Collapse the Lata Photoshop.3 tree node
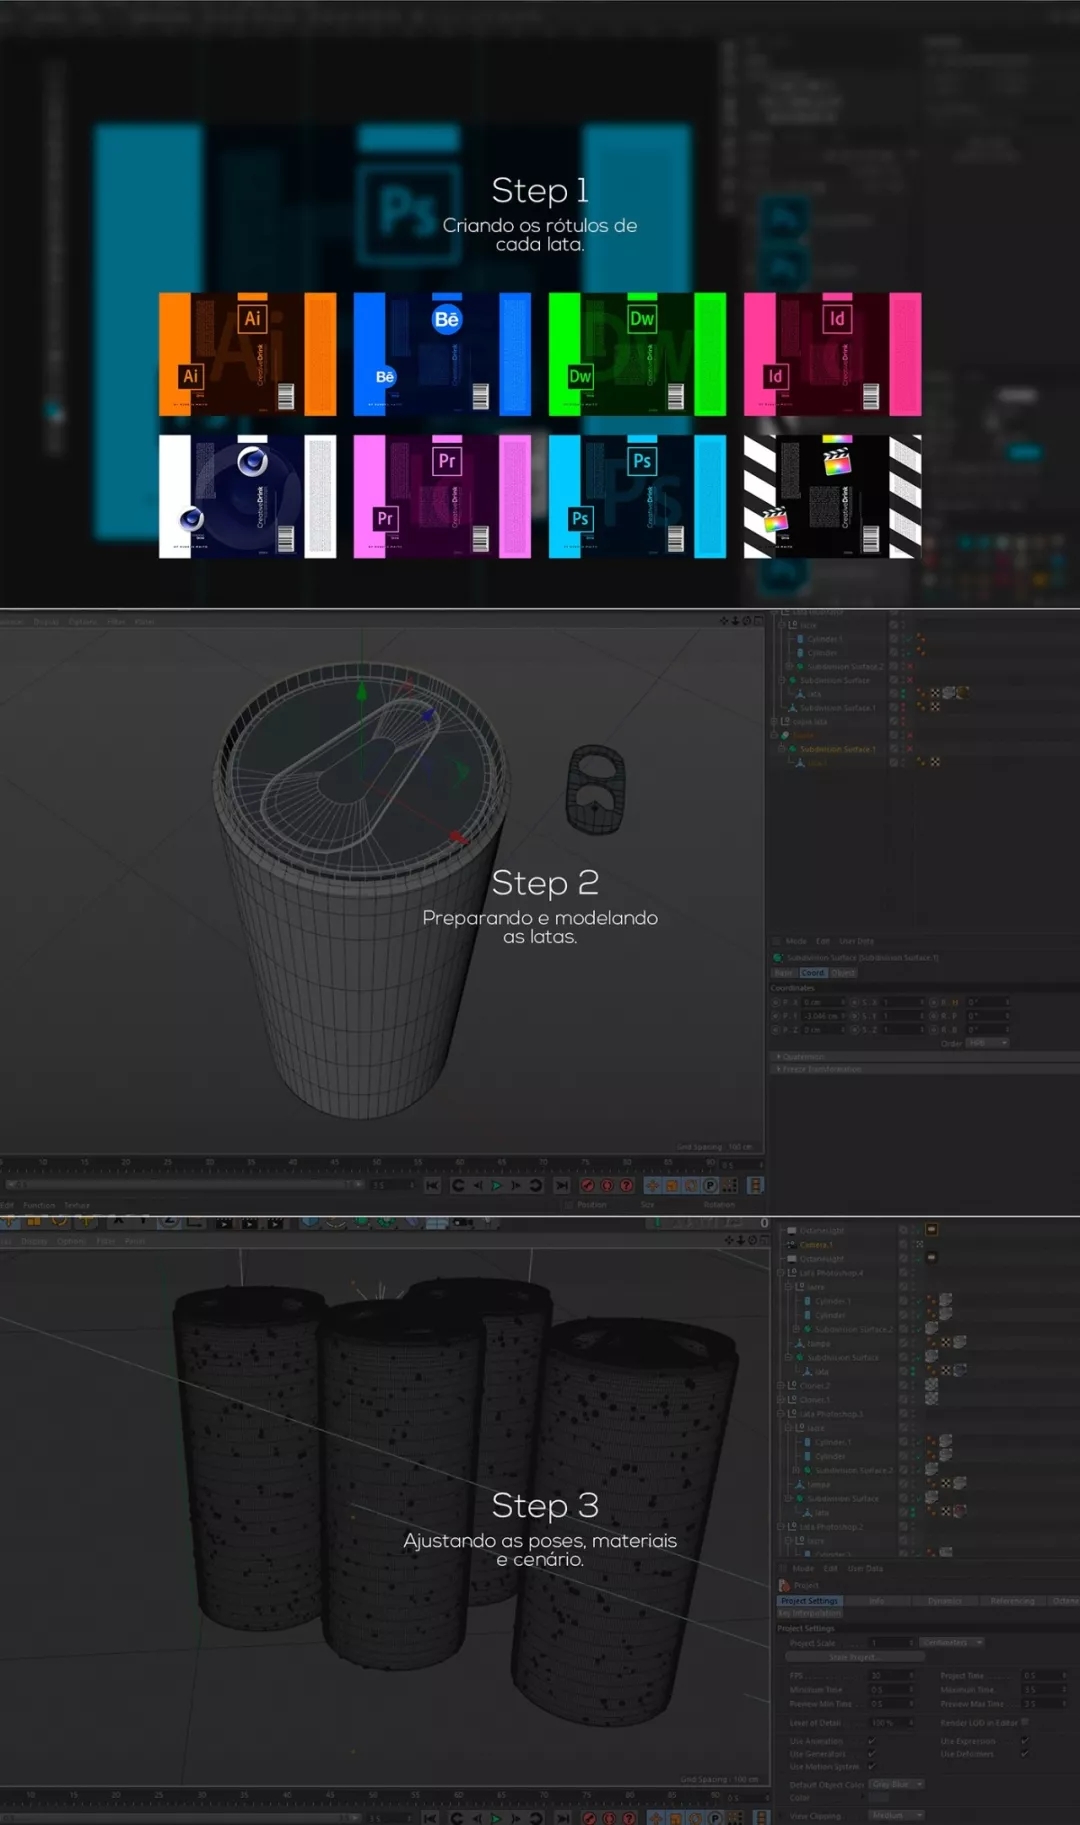Screen dimensions: 1080x1825 point(781,1414)
